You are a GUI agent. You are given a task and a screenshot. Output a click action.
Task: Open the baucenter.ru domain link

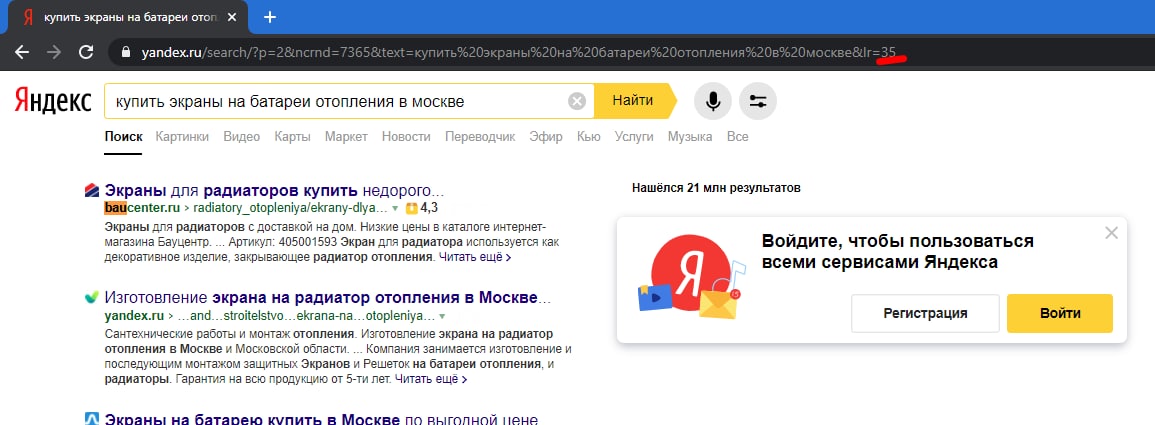click(142, 208)
